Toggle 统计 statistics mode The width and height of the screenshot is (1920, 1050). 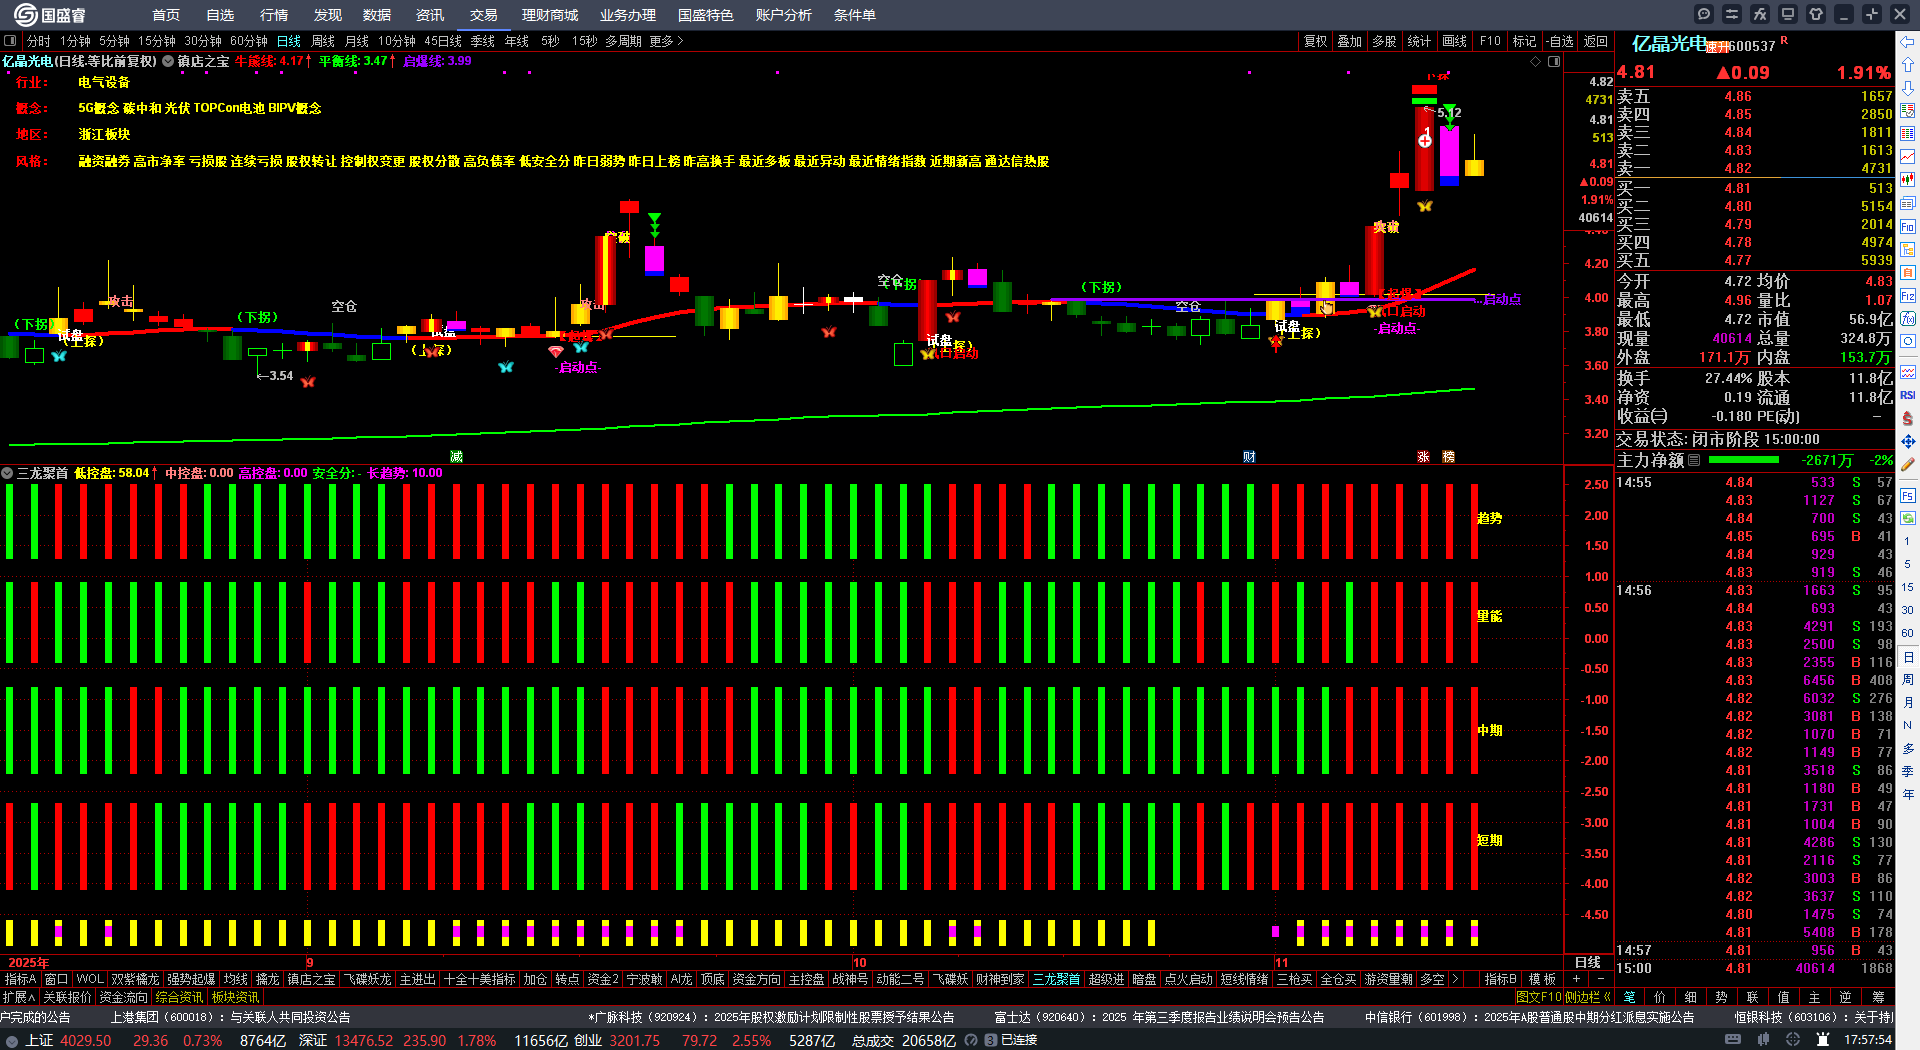pyautogui.click(x=1419, y=41)
